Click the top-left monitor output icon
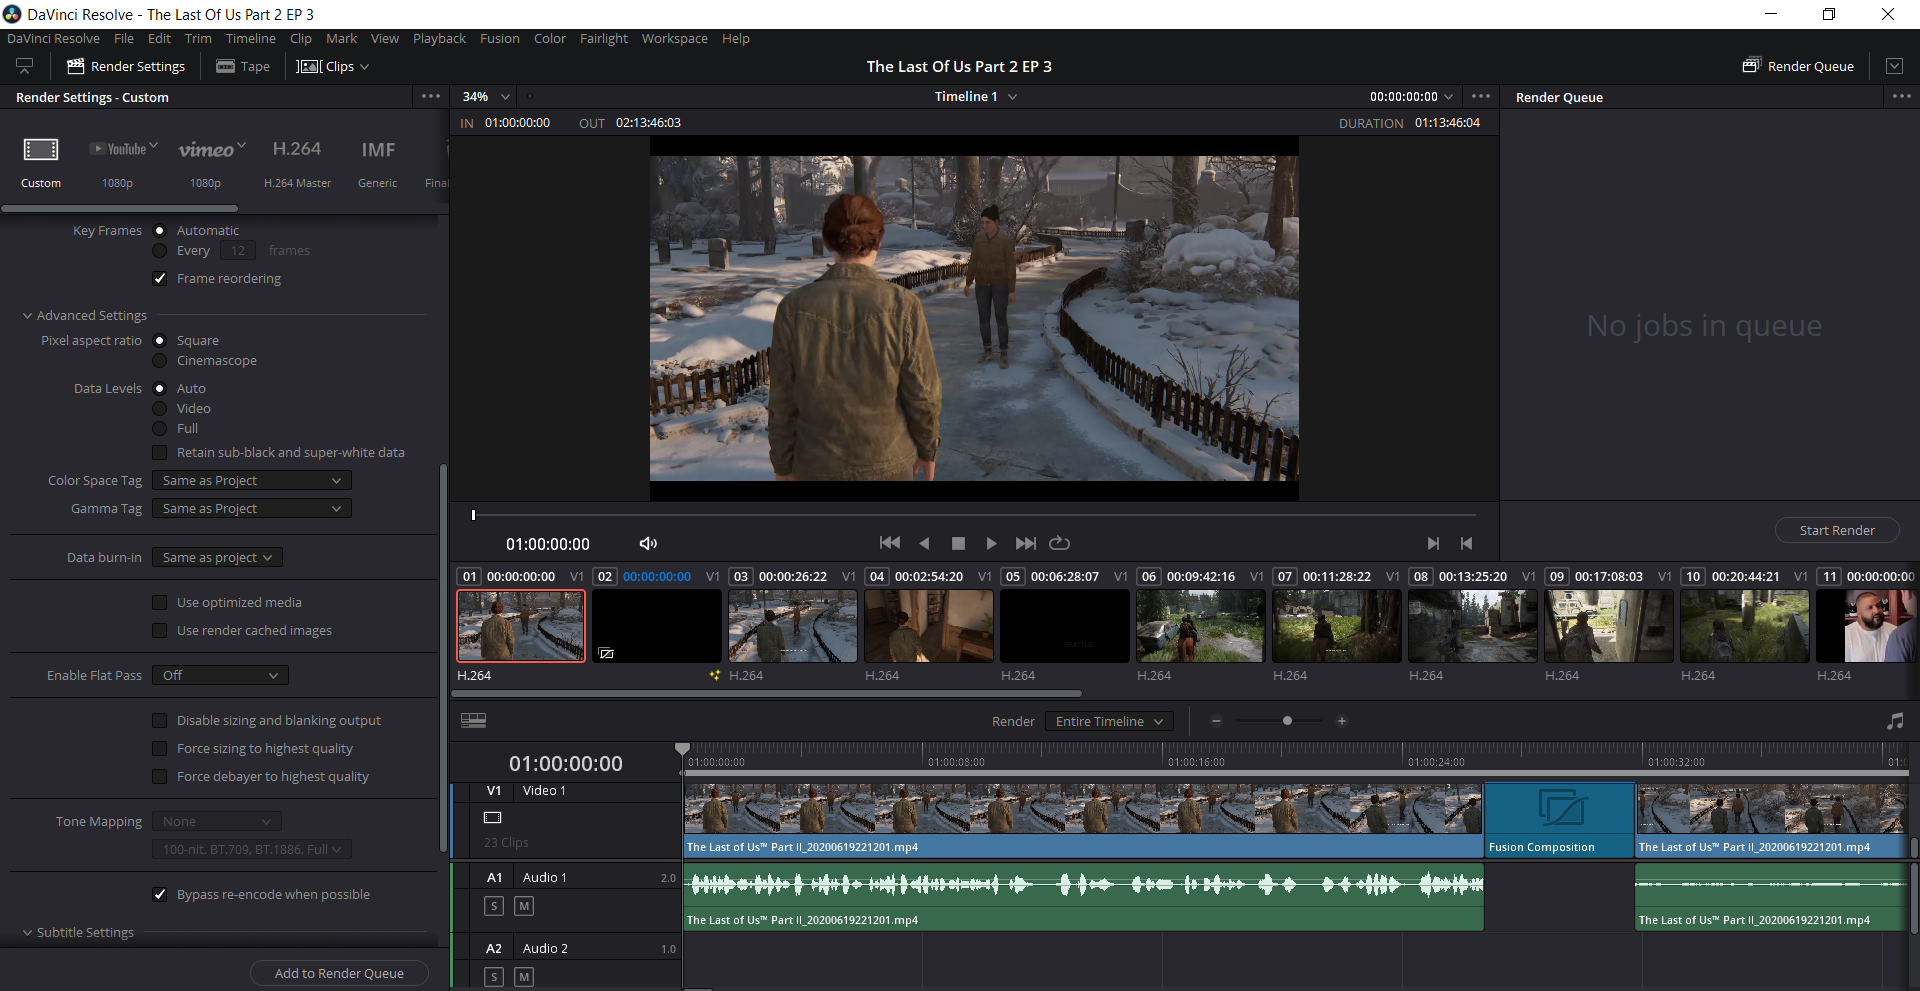This screenshot has height=991, width=1920. pyautogui.click(x=25, y=66)
